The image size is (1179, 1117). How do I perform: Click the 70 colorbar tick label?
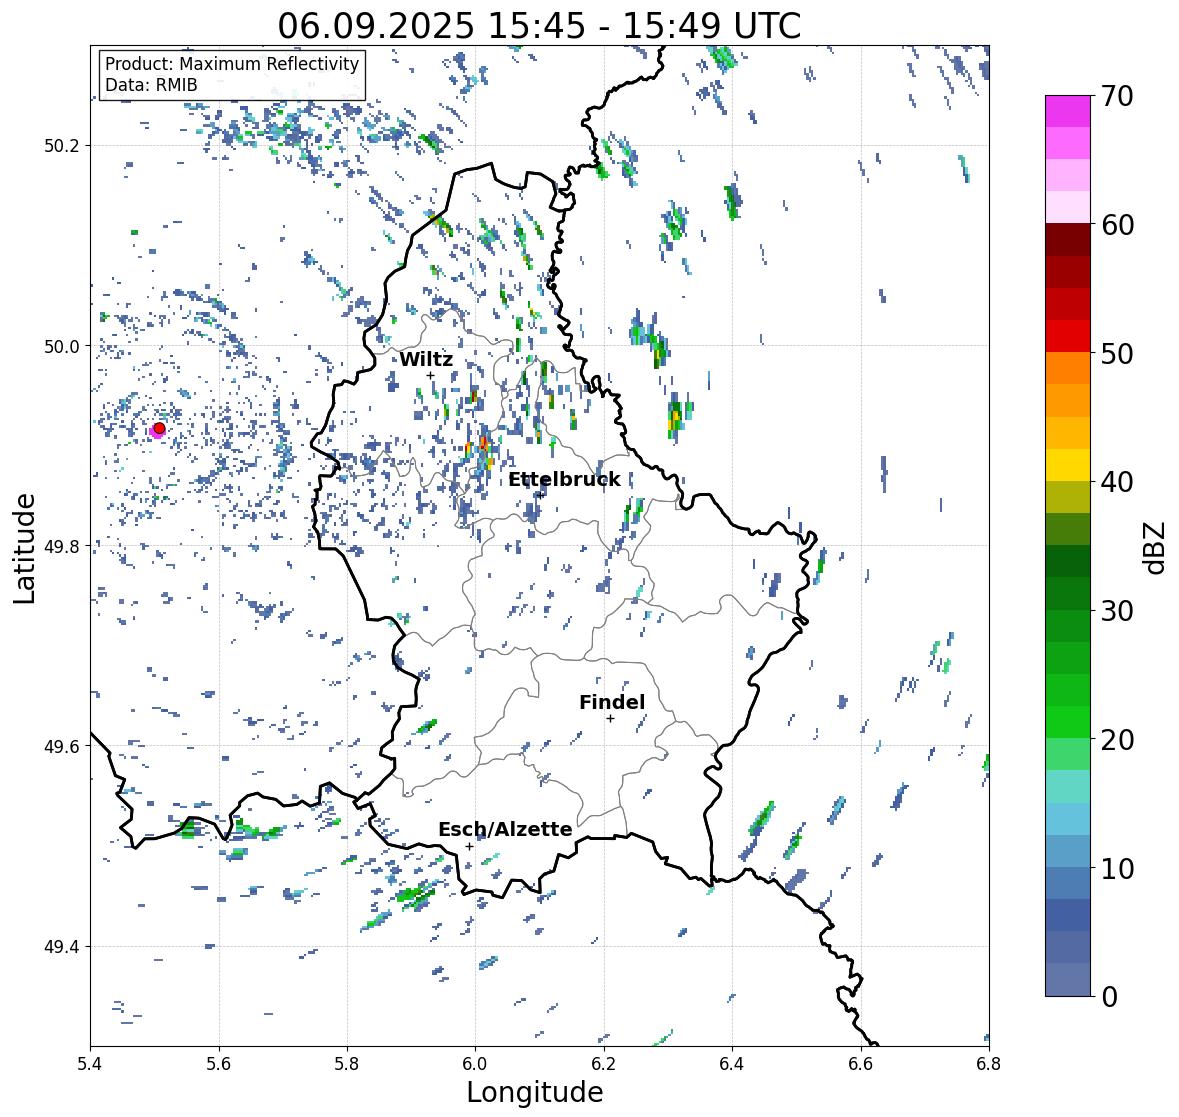pos(1117,96)
